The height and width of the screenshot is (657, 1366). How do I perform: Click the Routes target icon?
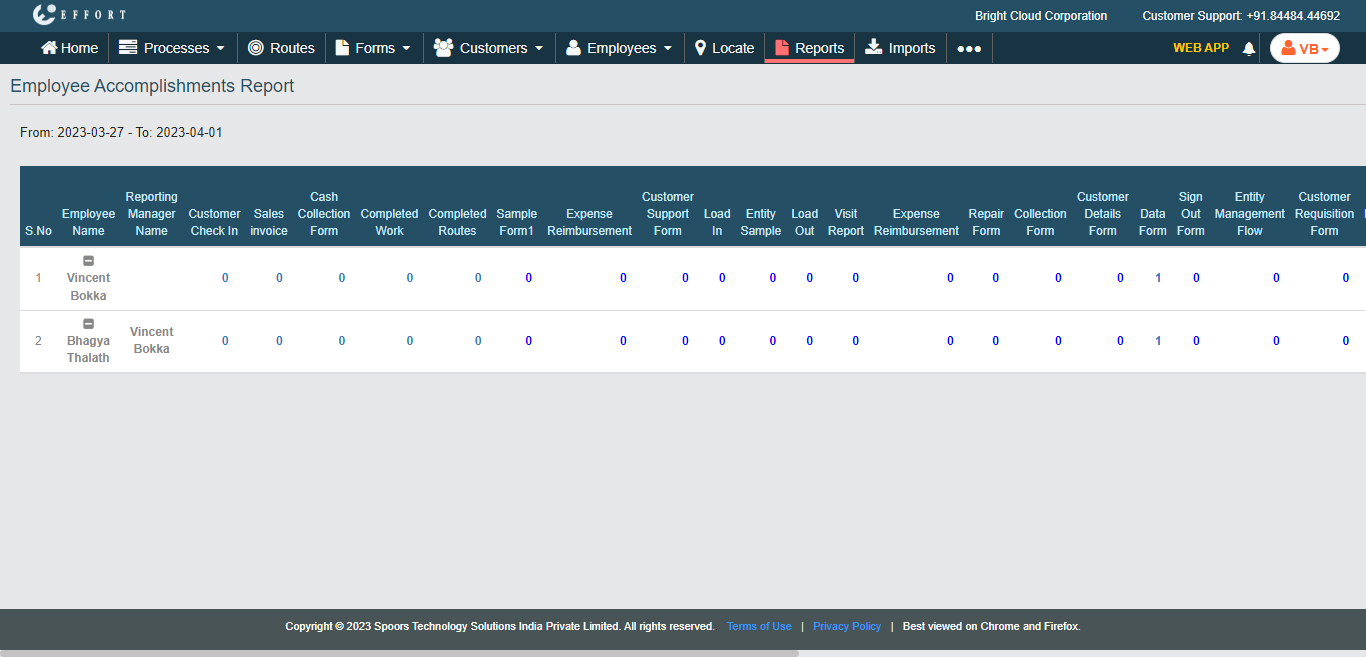[x=256, y=48]
